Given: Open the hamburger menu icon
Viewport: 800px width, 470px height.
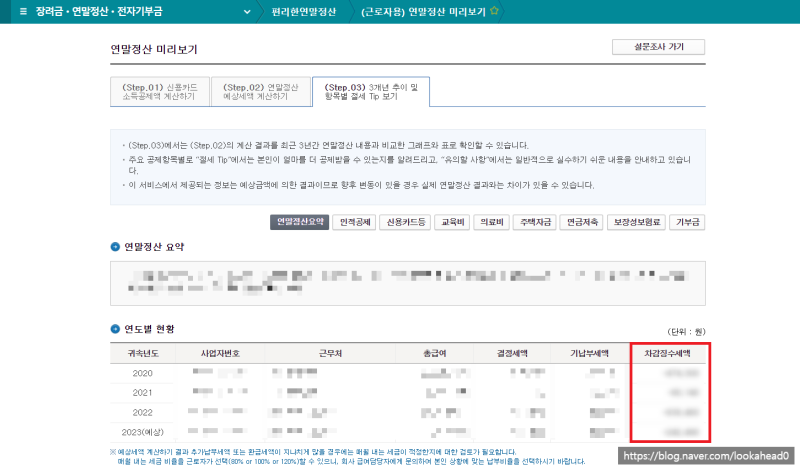Looking at the screenshot, I should point(23,11).
